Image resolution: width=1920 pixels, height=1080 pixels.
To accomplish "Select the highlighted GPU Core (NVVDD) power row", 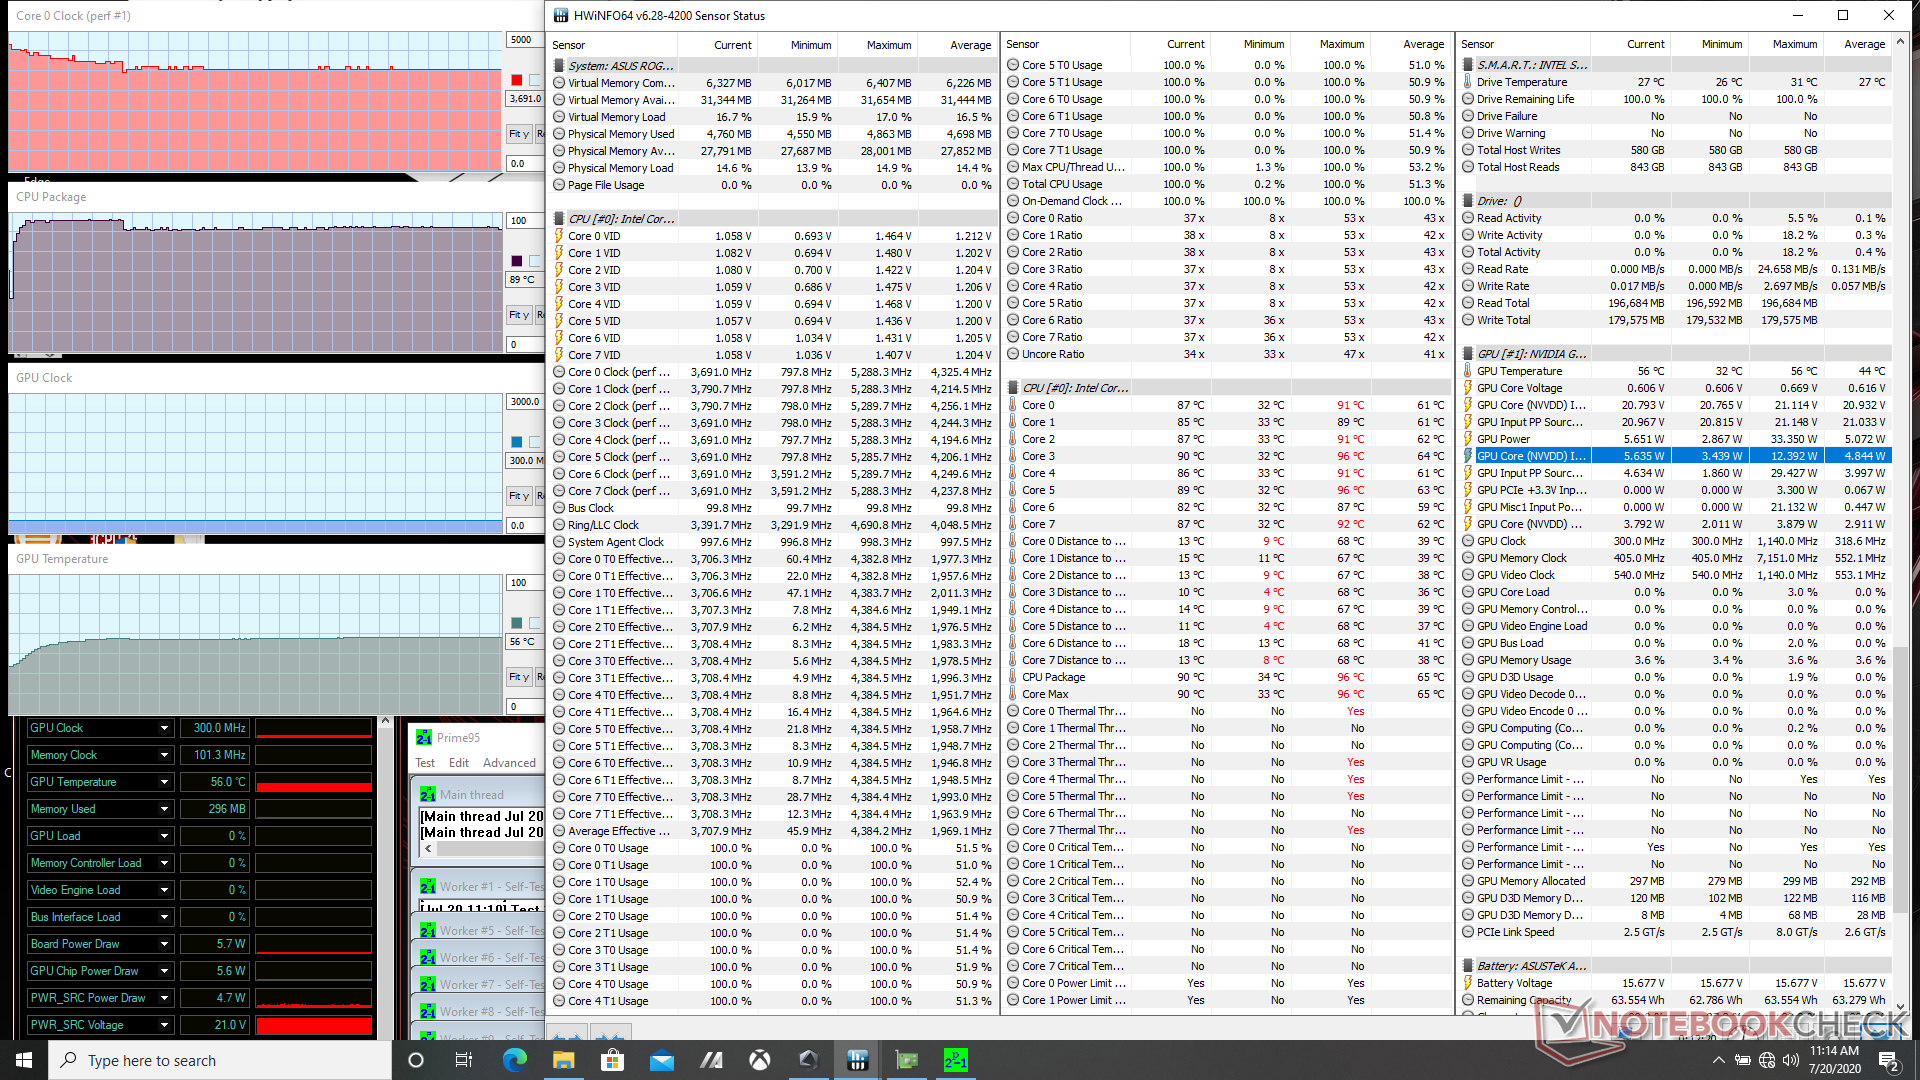I will pyautogui.click(x=1530, y=456).
